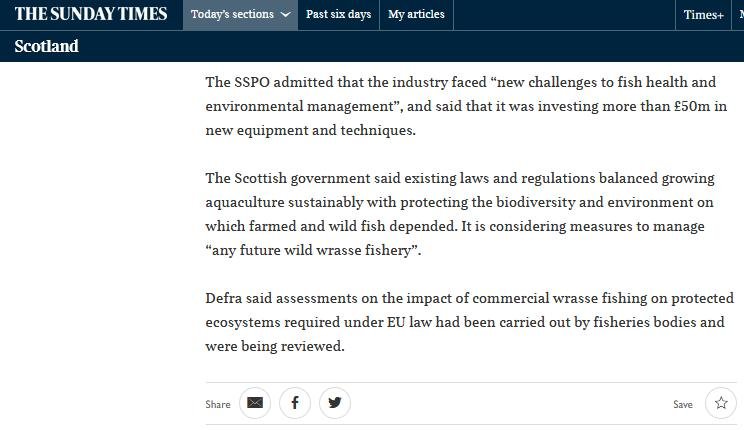Open the Scotland section heading
Screen dimensions: 744x430
pyautogui.click(x=46, y=46)
